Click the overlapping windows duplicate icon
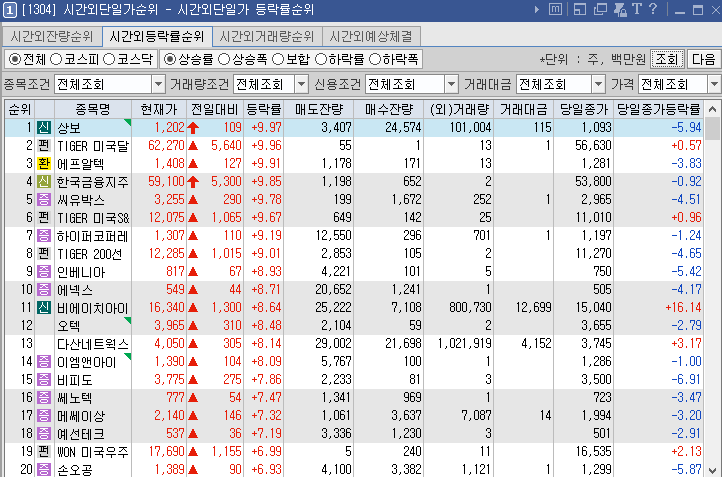The height and width of the screenshot is (477, 722). click(600, 9)
